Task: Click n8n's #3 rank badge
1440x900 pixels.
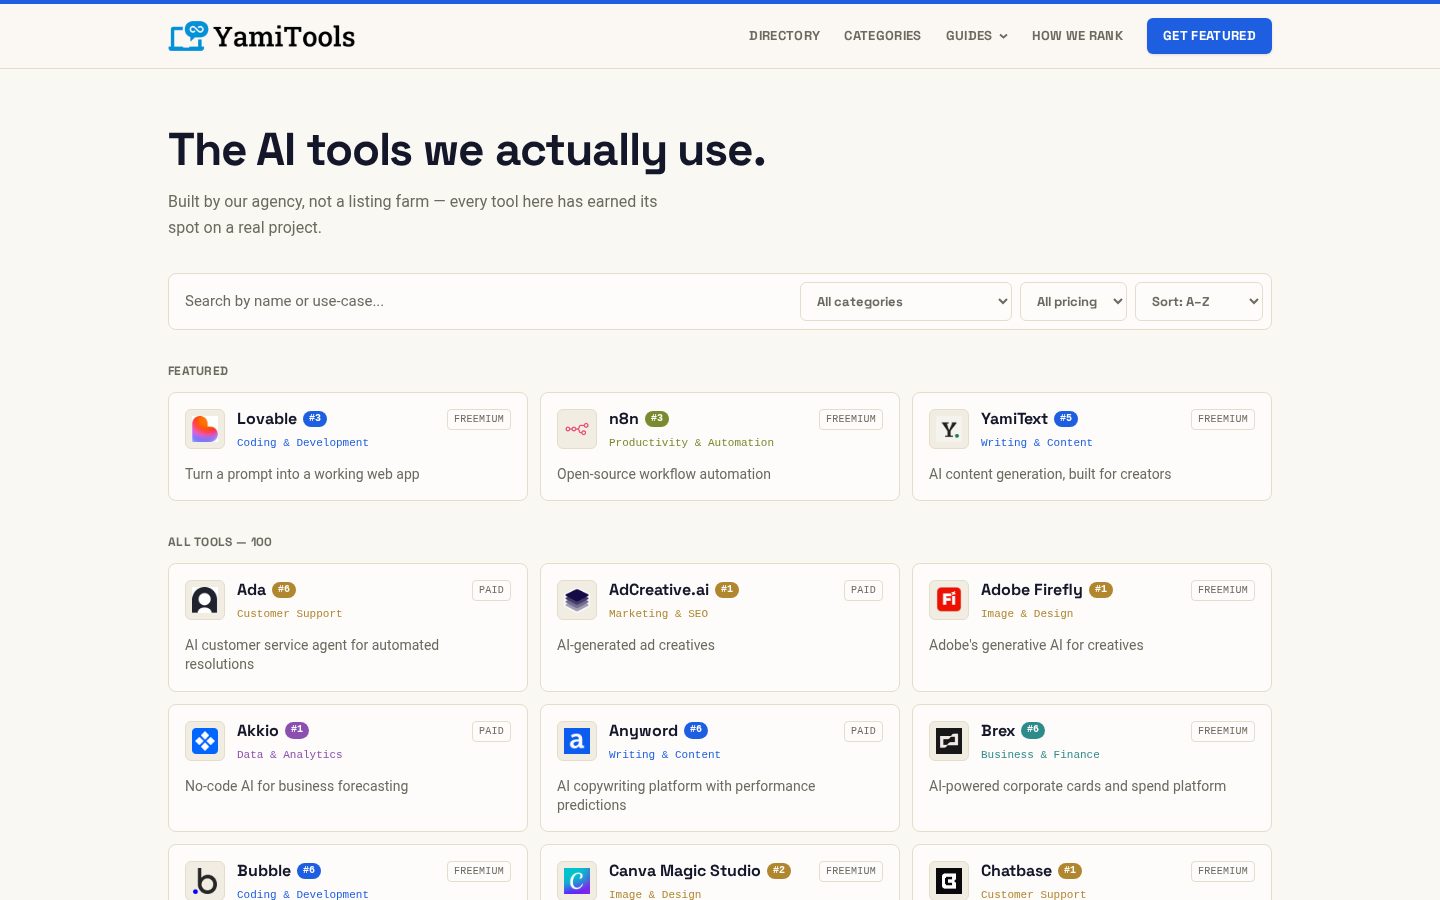Action: click(657, 419)
